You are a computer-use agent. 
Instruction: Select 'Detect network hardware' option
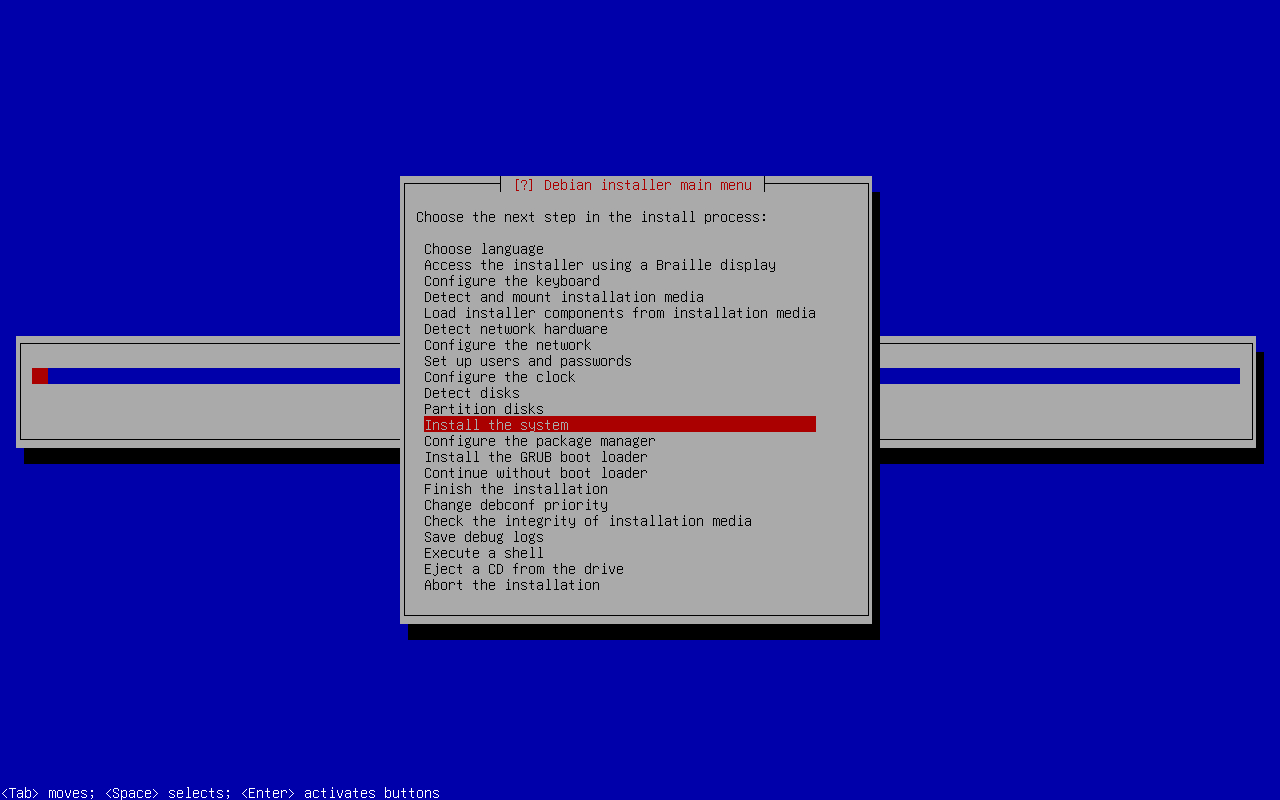(x=515, y=329)
